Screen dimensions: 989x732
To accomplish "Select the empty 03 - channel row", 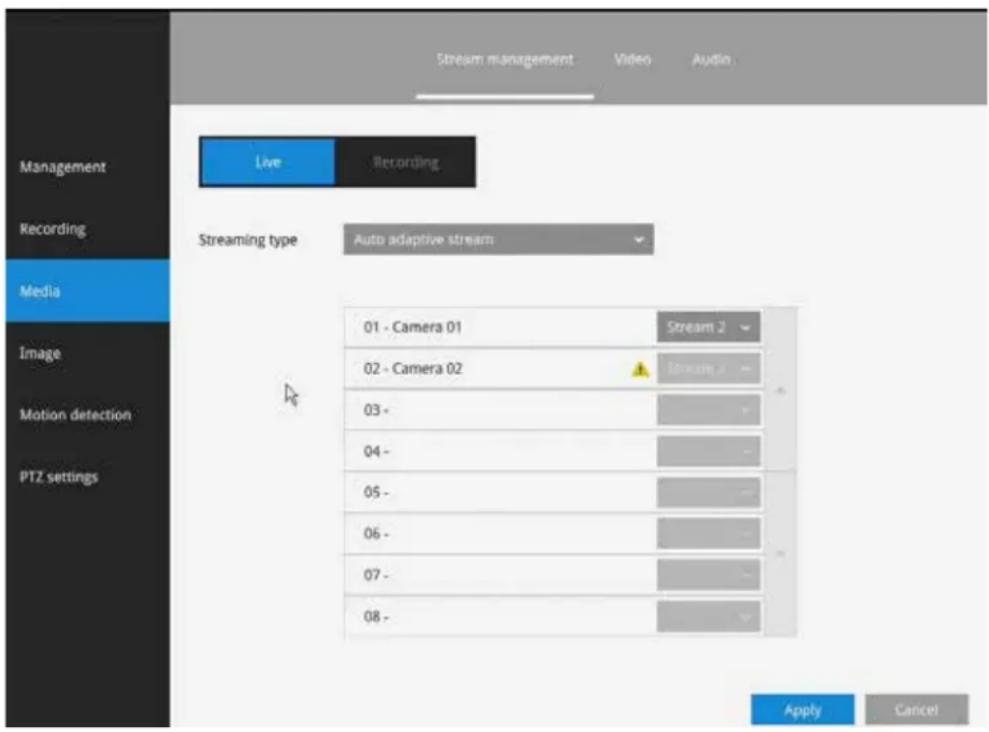I will click(553, 410).
